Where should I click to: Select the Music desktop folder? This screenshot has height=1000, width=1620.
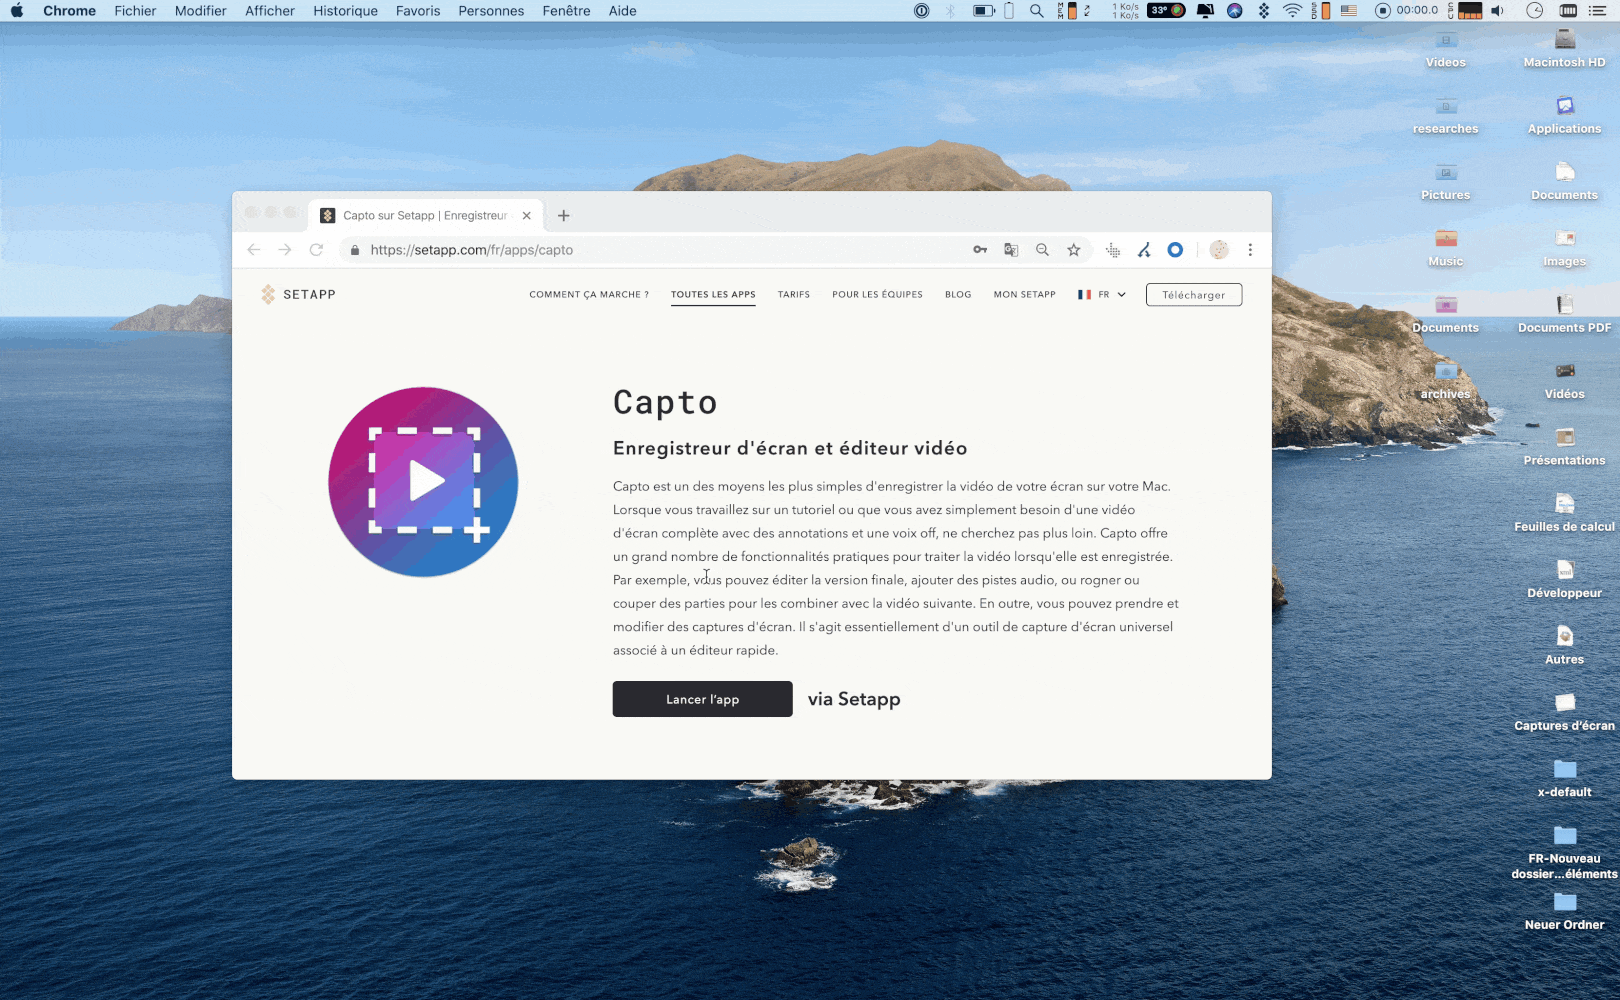(x=1446, y=247)
